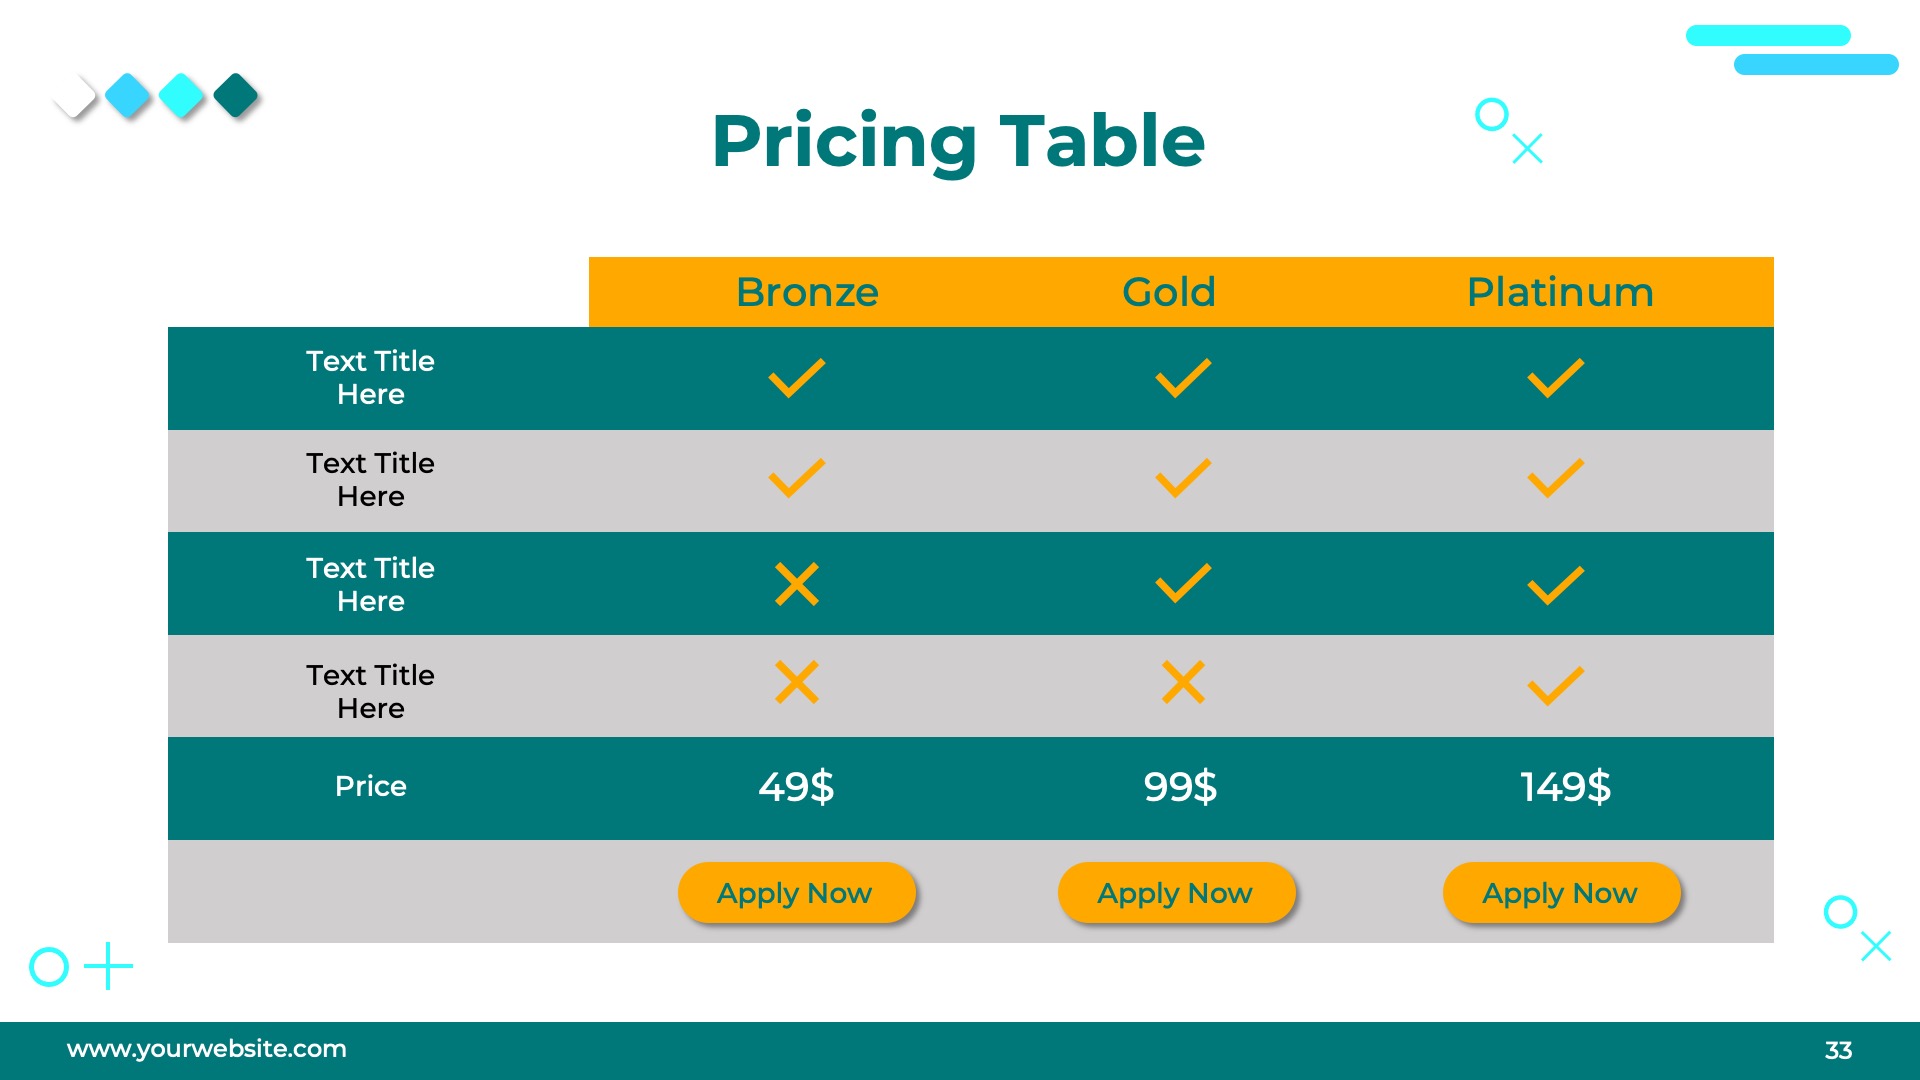Click the Bronze X mark in third row
The width and height of the screenshot is (1920, 1080).
[796, 584]
